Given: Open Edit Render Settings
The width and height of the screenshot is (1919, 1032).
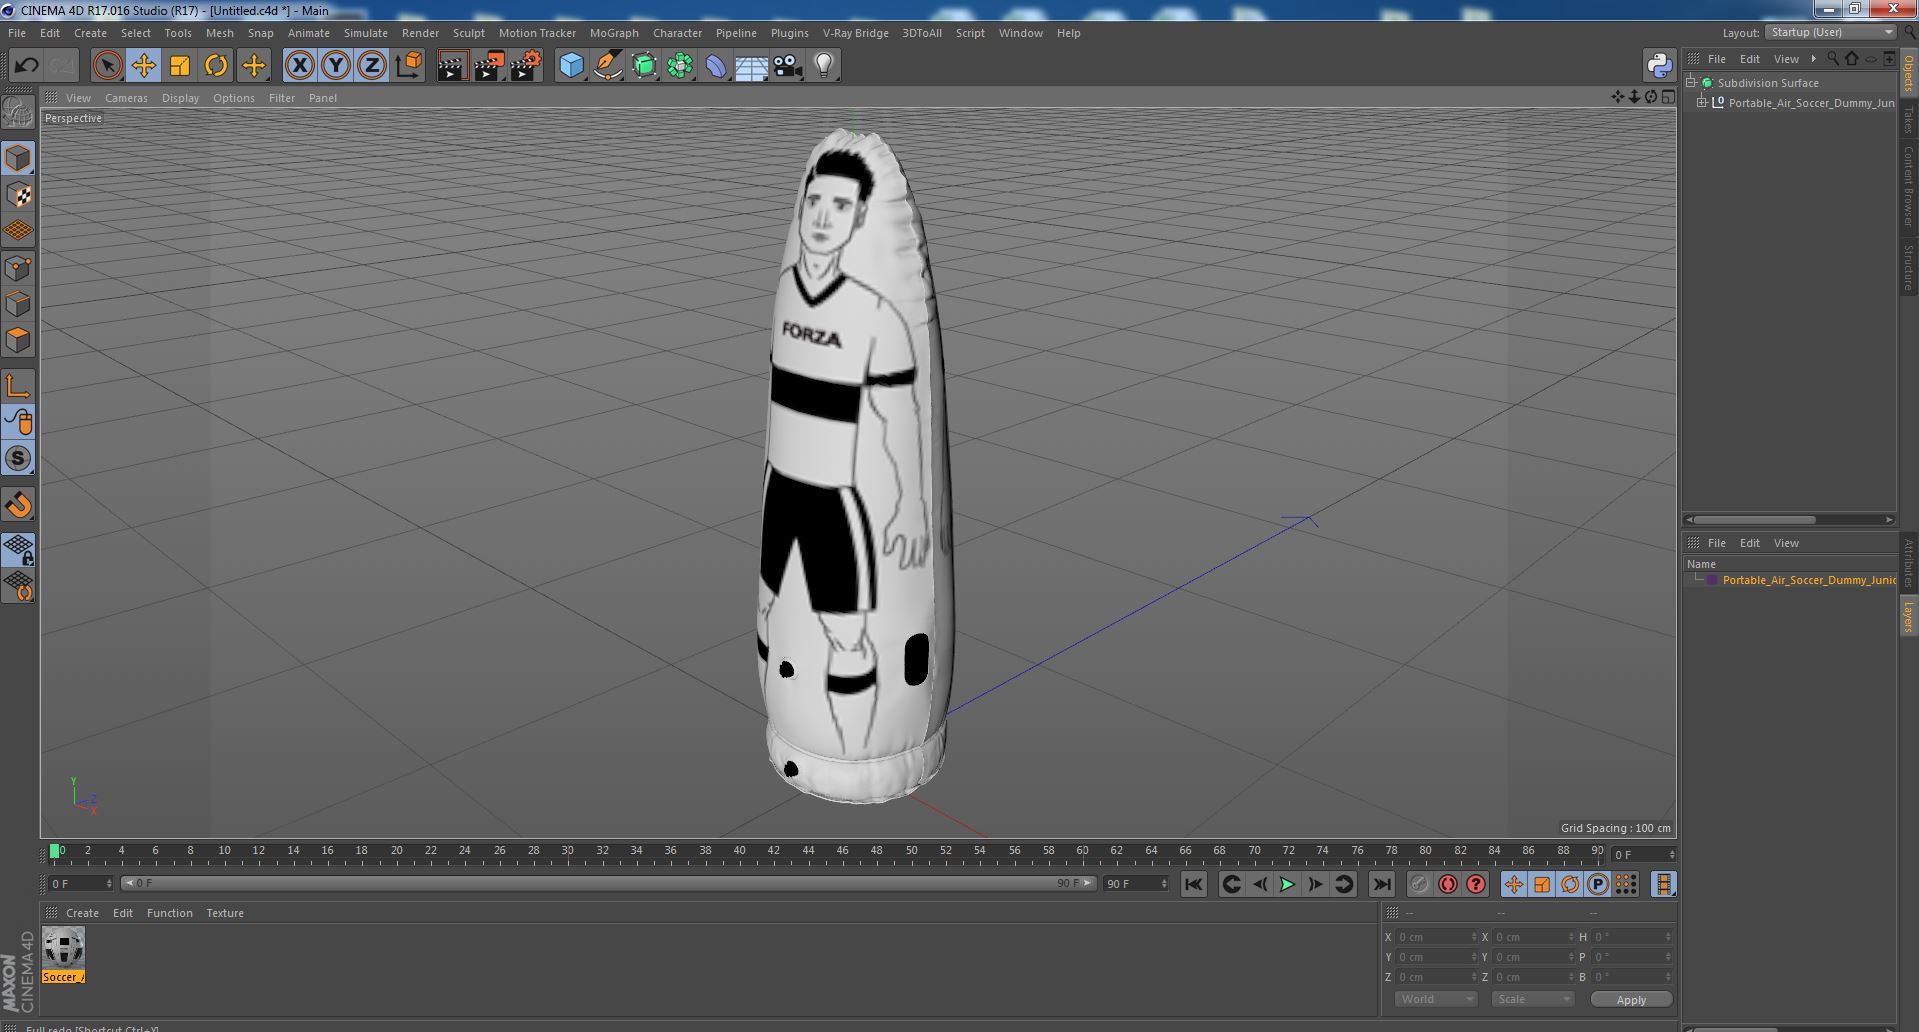Looking at the screenshot, I should 526,66.
